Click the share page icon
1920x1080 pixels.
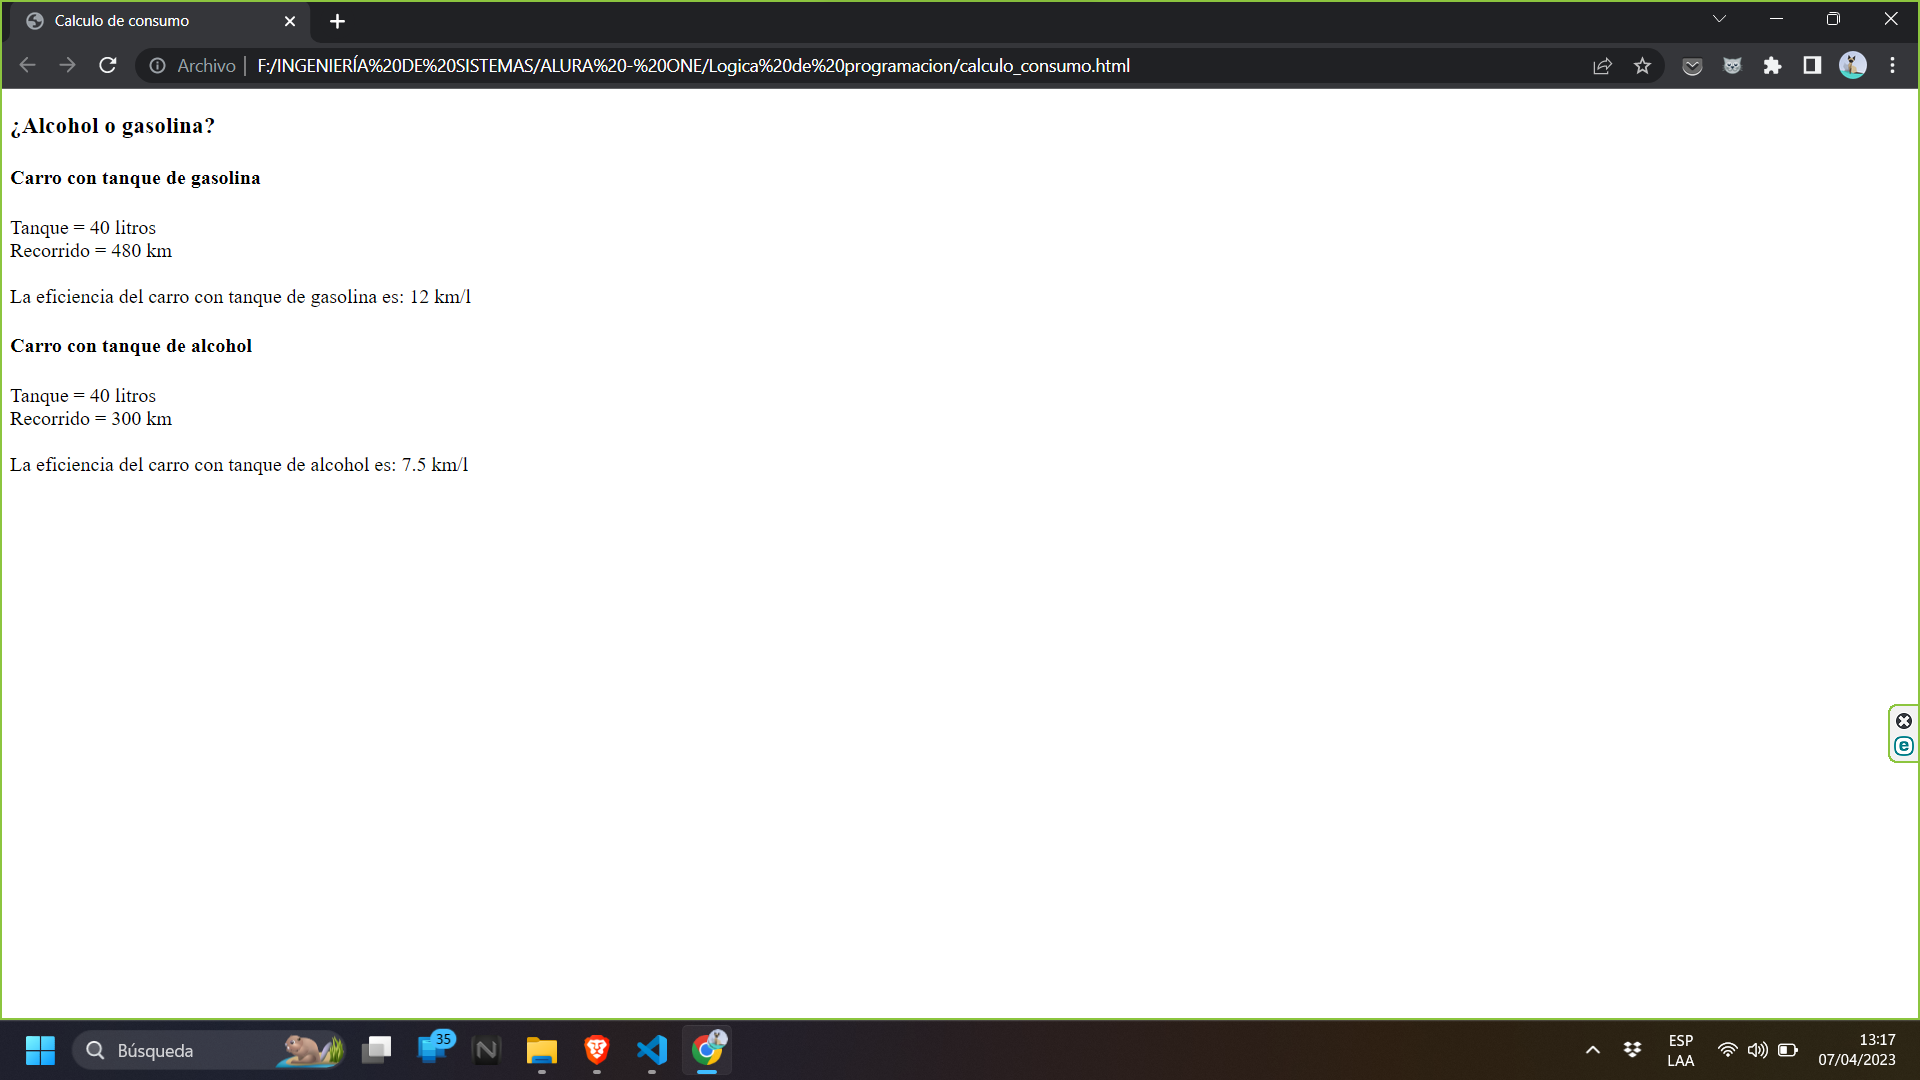[1602, 66]
